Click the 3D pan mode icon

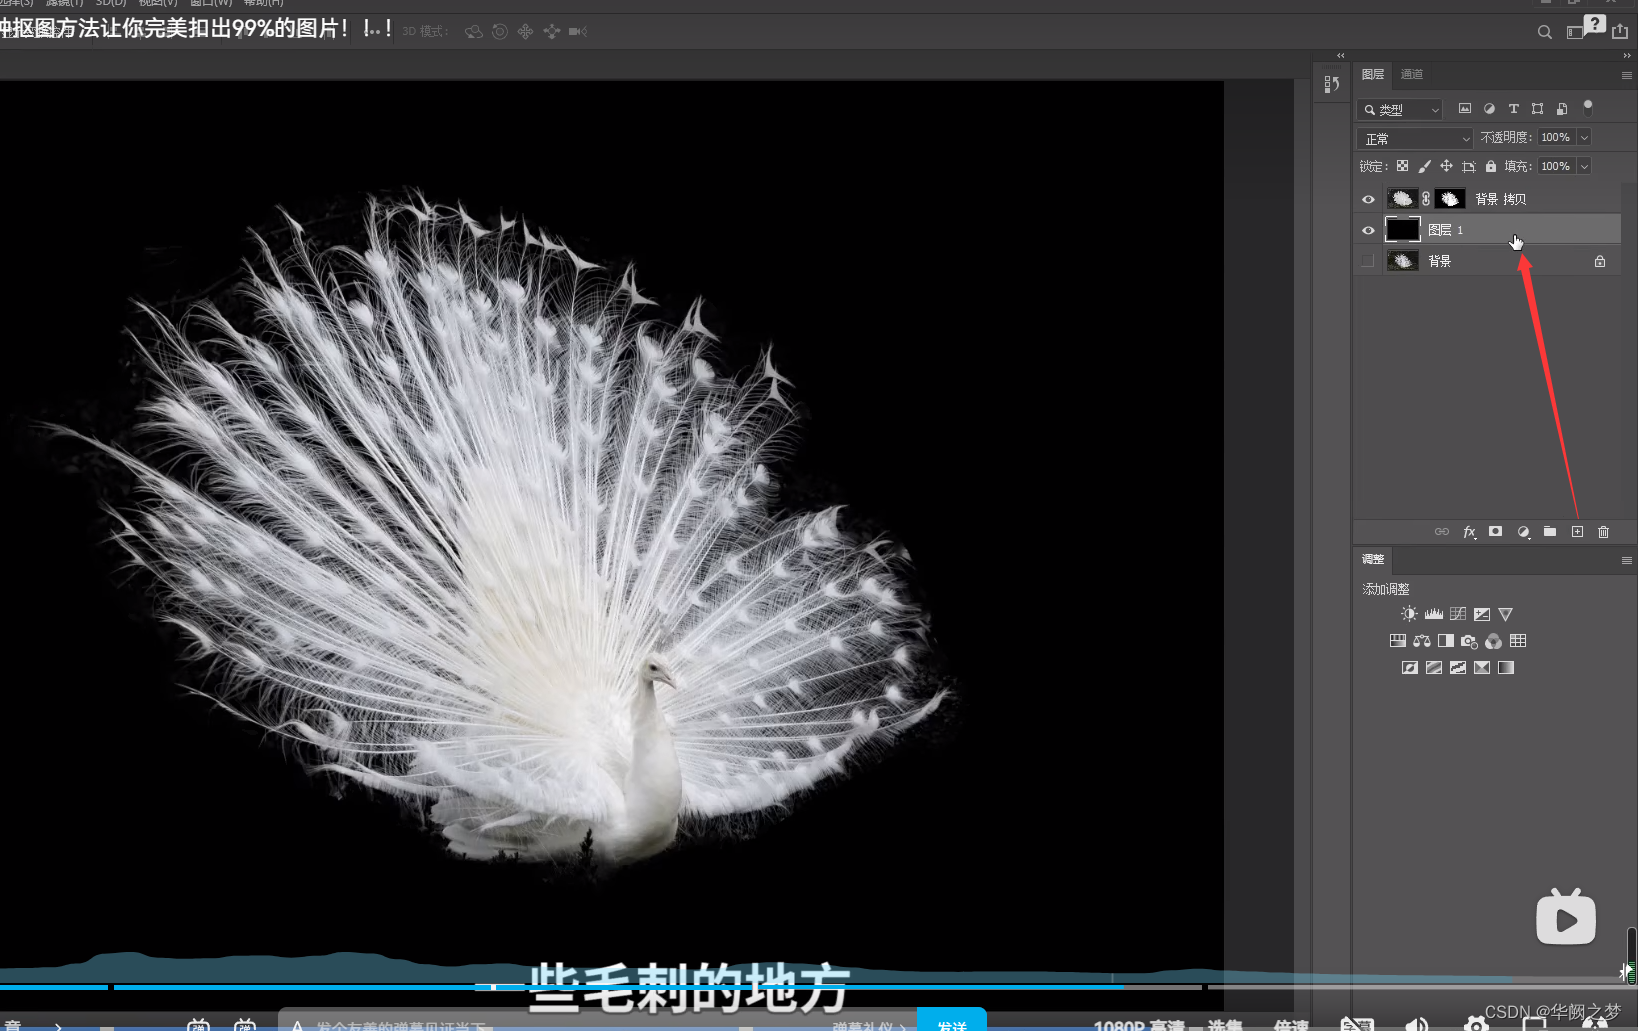525,32
